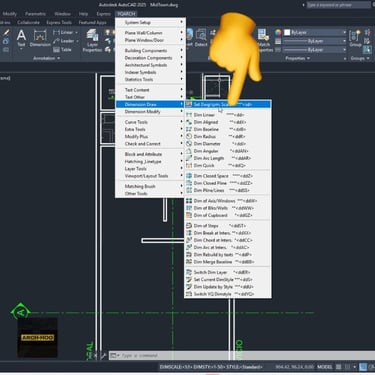Choose Switch Dim Layer entry
The image size is (375, 375).
pos(228,272)
